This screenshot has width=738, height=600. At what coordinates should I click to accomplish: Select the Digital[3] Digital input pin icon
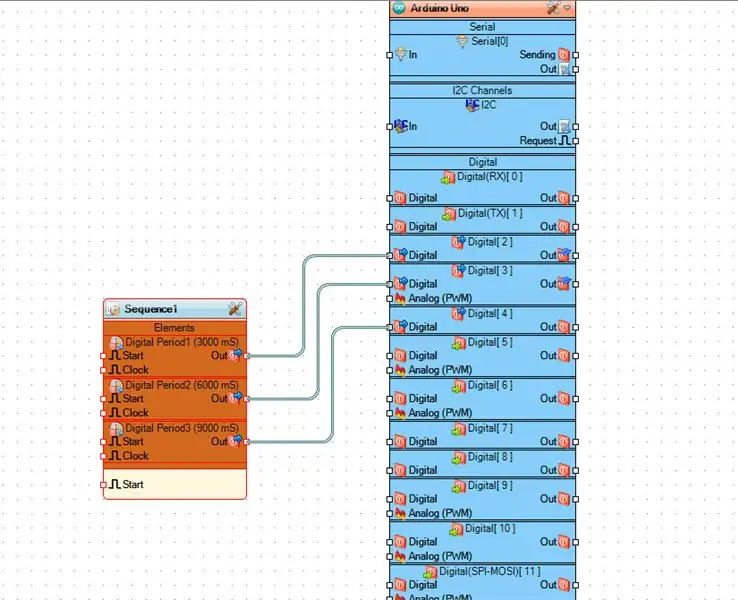[x=401, y=283]
